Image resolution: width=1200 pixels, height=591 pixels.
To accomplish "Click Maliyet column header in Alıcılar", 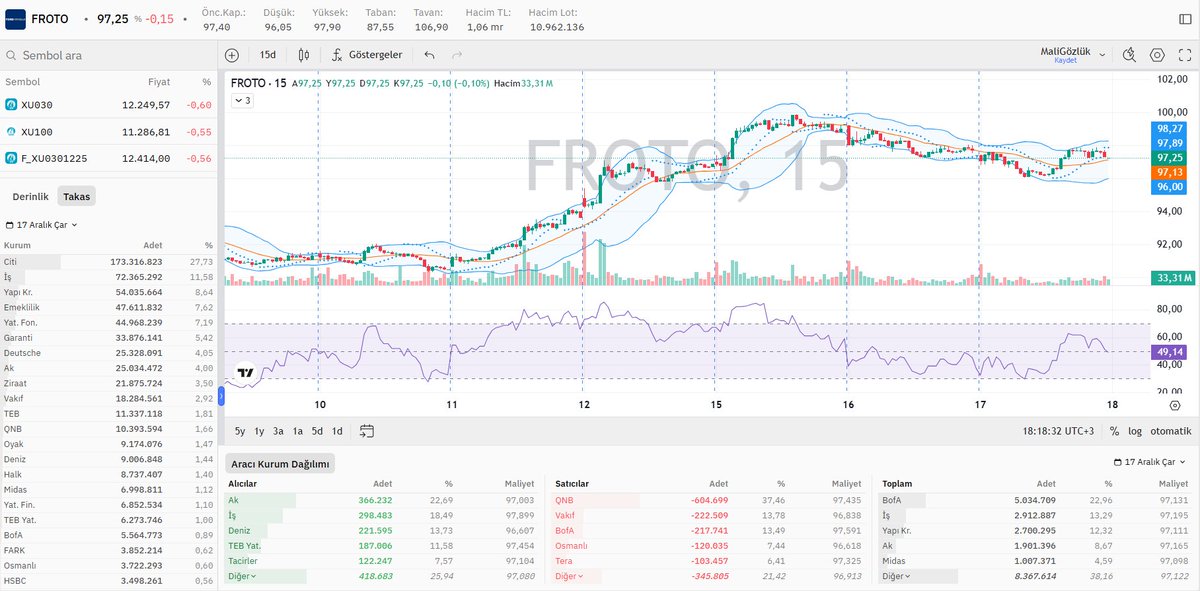I will (518, 483).
